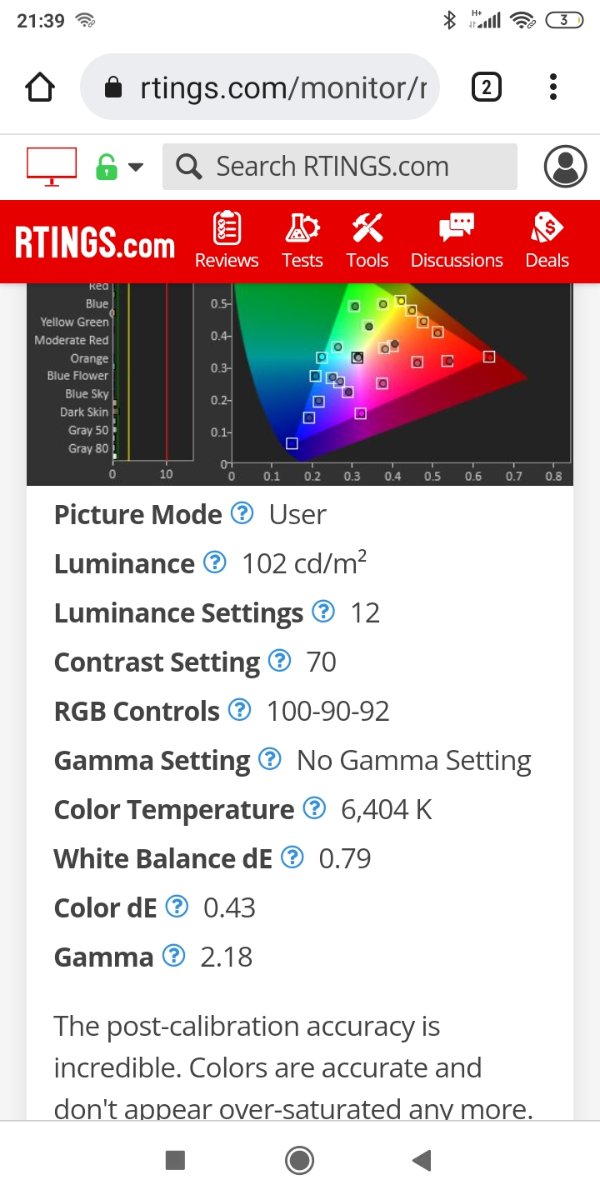This screenshot has width=600, height=1200.
Task: Open the tab switcher showing 2 tabs
Action: click(x=485, y=88)
